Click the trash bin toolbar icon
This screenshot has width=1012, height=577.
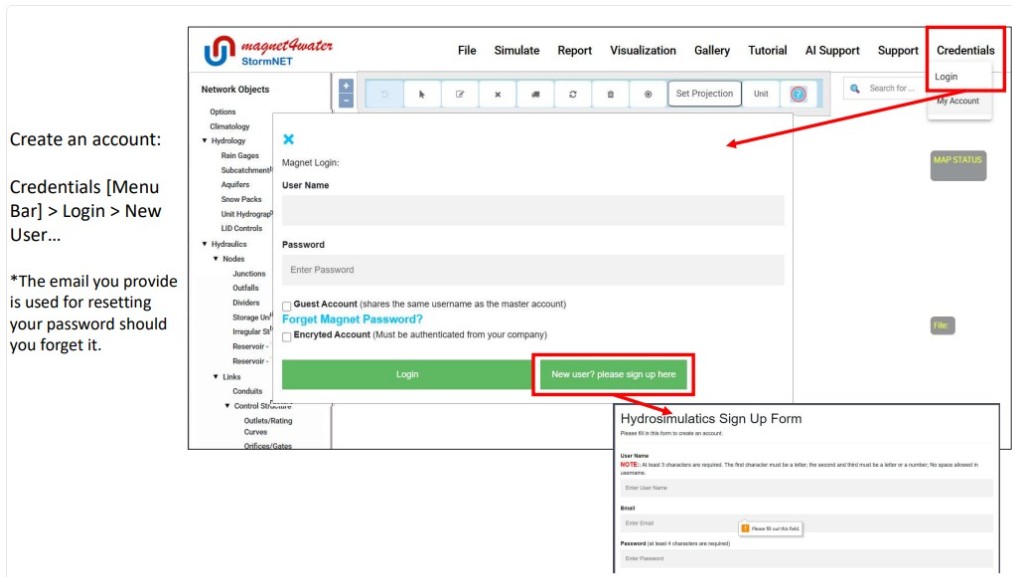tap(611, 94)
